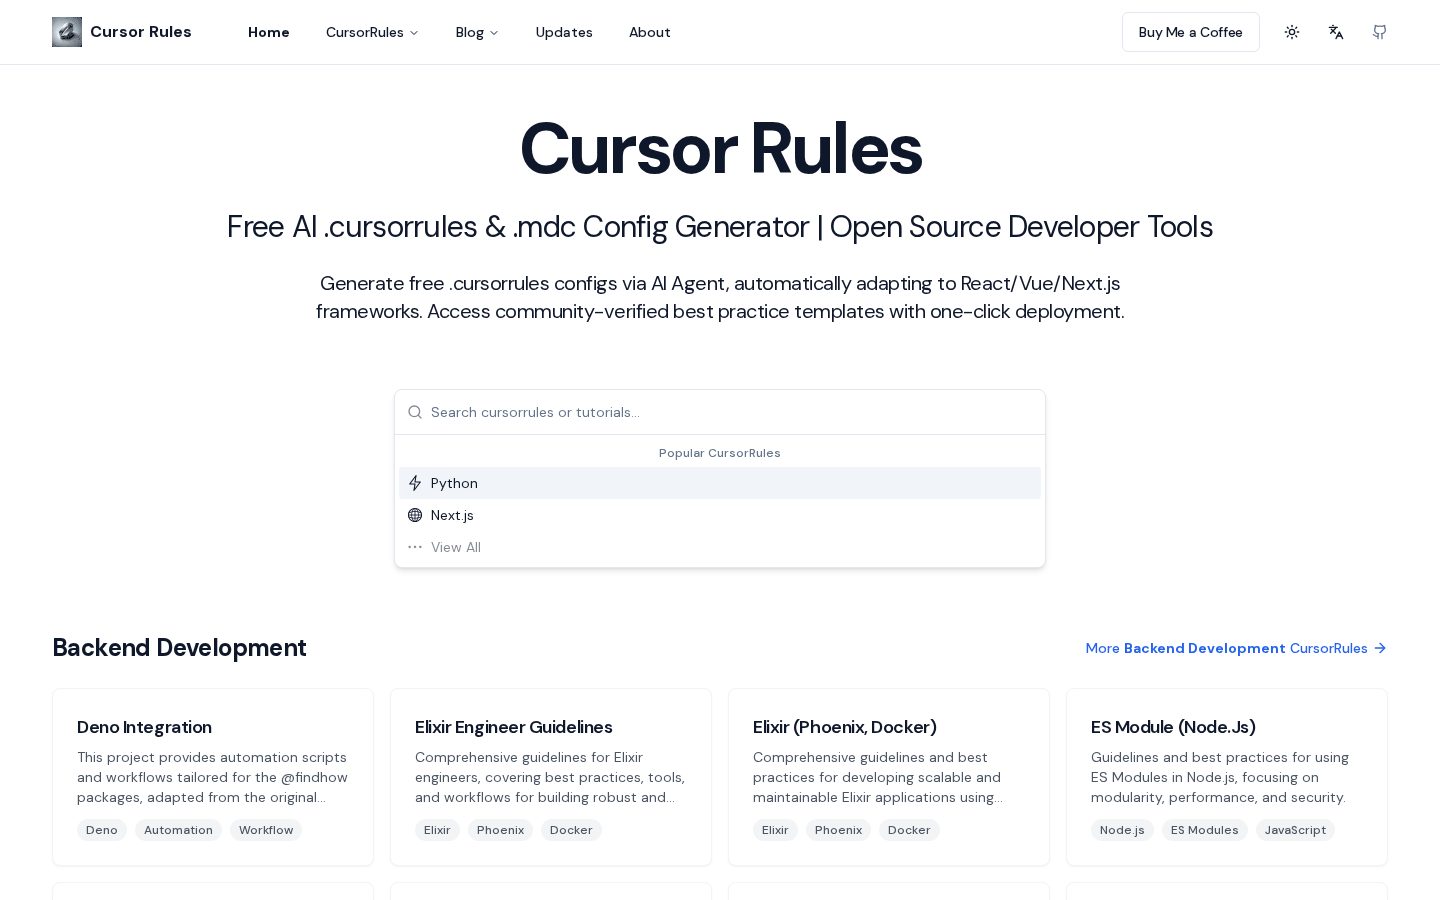Open the language translation icon
Image resolution: width=1440 pixels, height=900 pixels.
(1336, 32)
